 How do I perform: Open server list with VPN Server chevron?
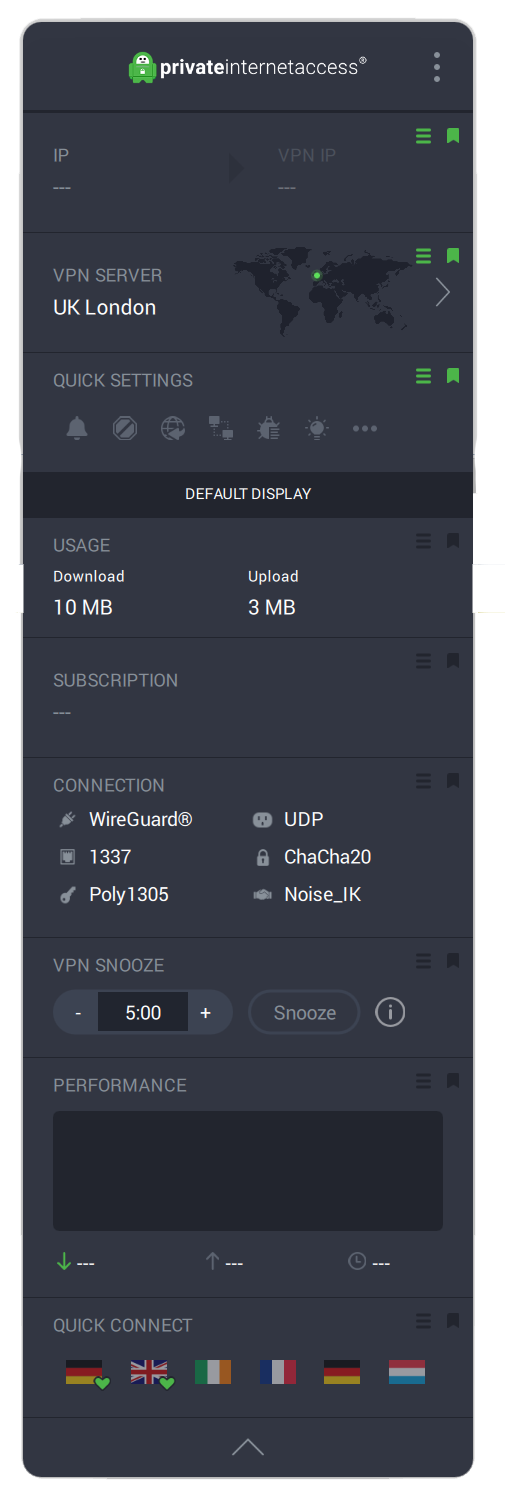click(x=443, y=292)
